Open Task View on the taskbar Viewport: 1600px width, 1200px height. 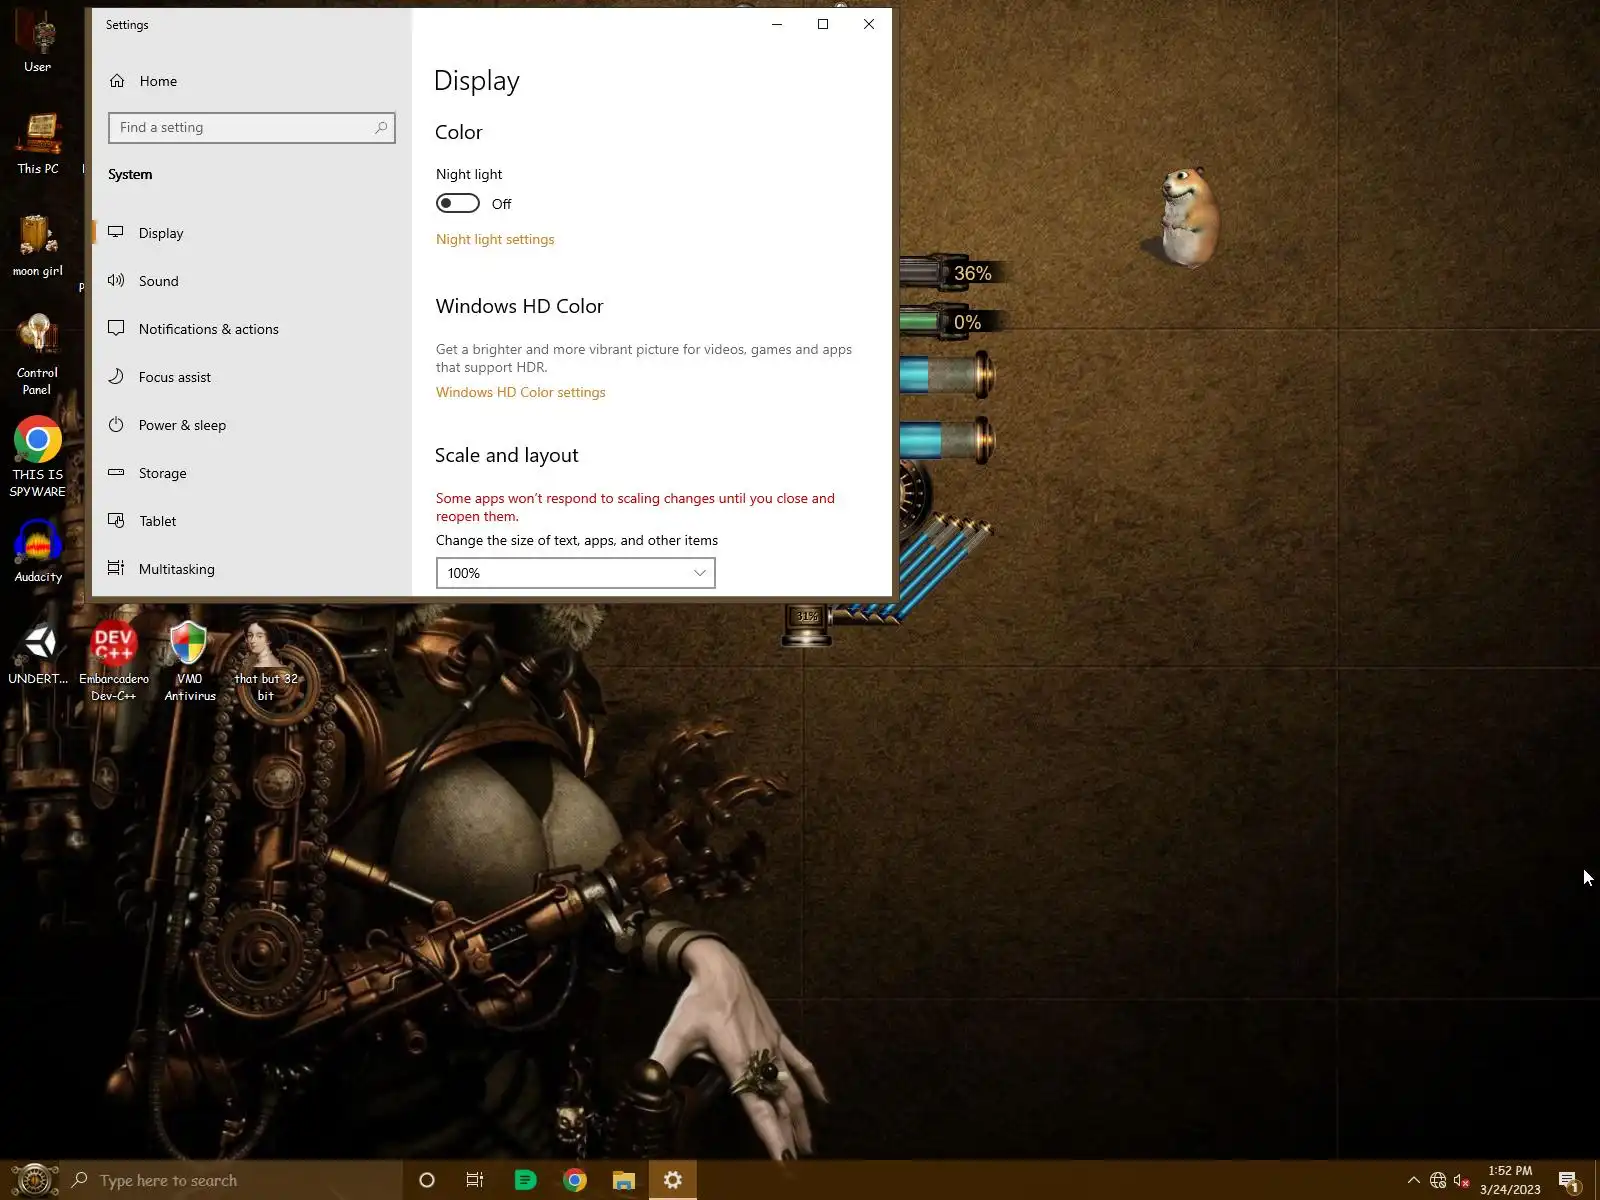click(475, 1181)
